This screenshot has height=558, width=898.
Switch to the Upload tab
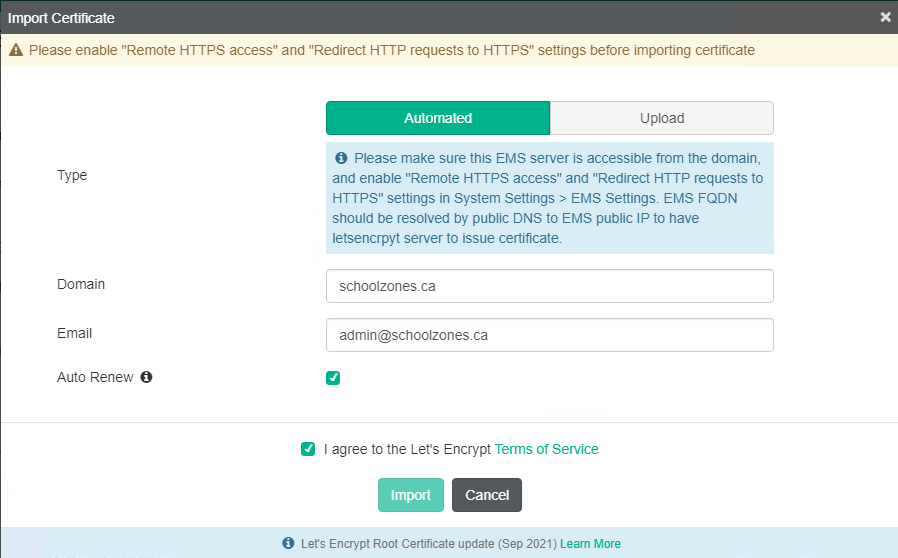(662, 118)
